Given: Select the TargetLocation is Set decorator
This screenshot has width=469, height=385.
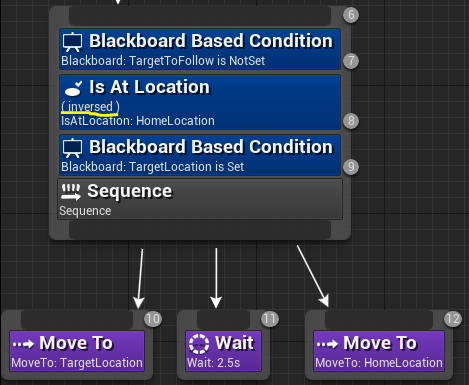Looking at the screenshot, I should click(200, 155).
